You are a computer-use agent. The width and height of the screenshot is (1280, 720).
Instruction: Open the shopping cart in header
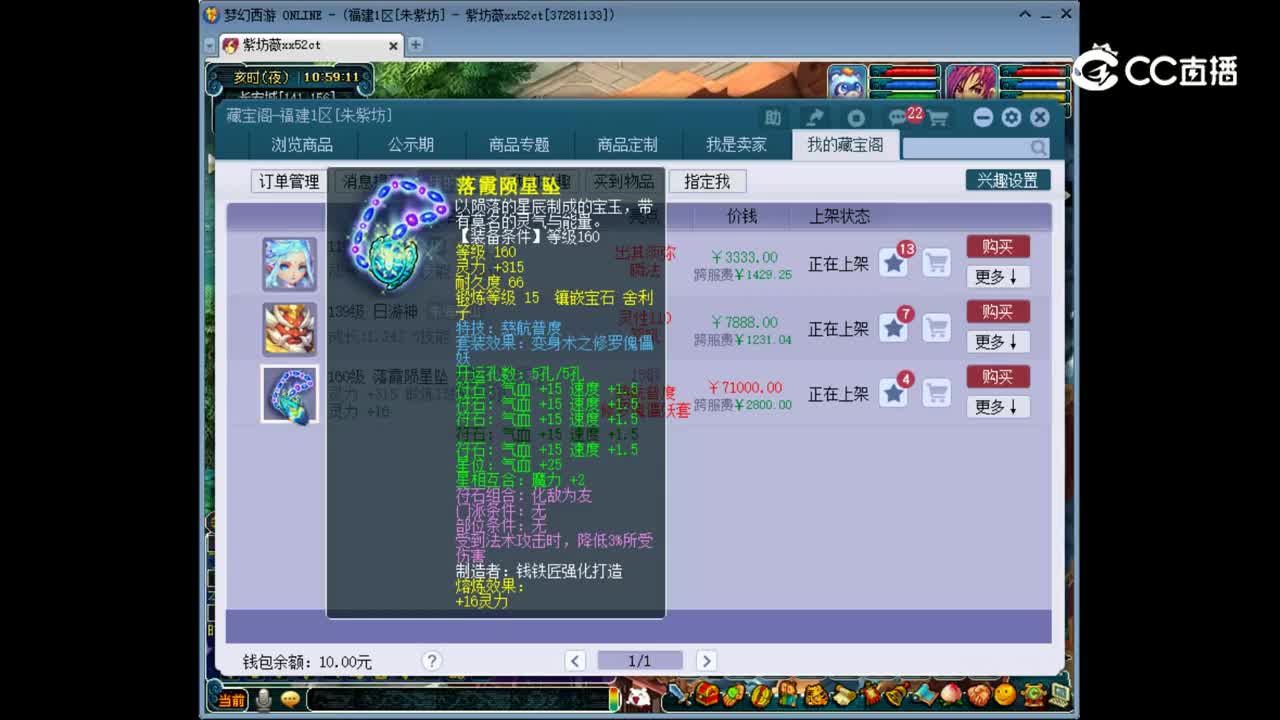(938, 118)
